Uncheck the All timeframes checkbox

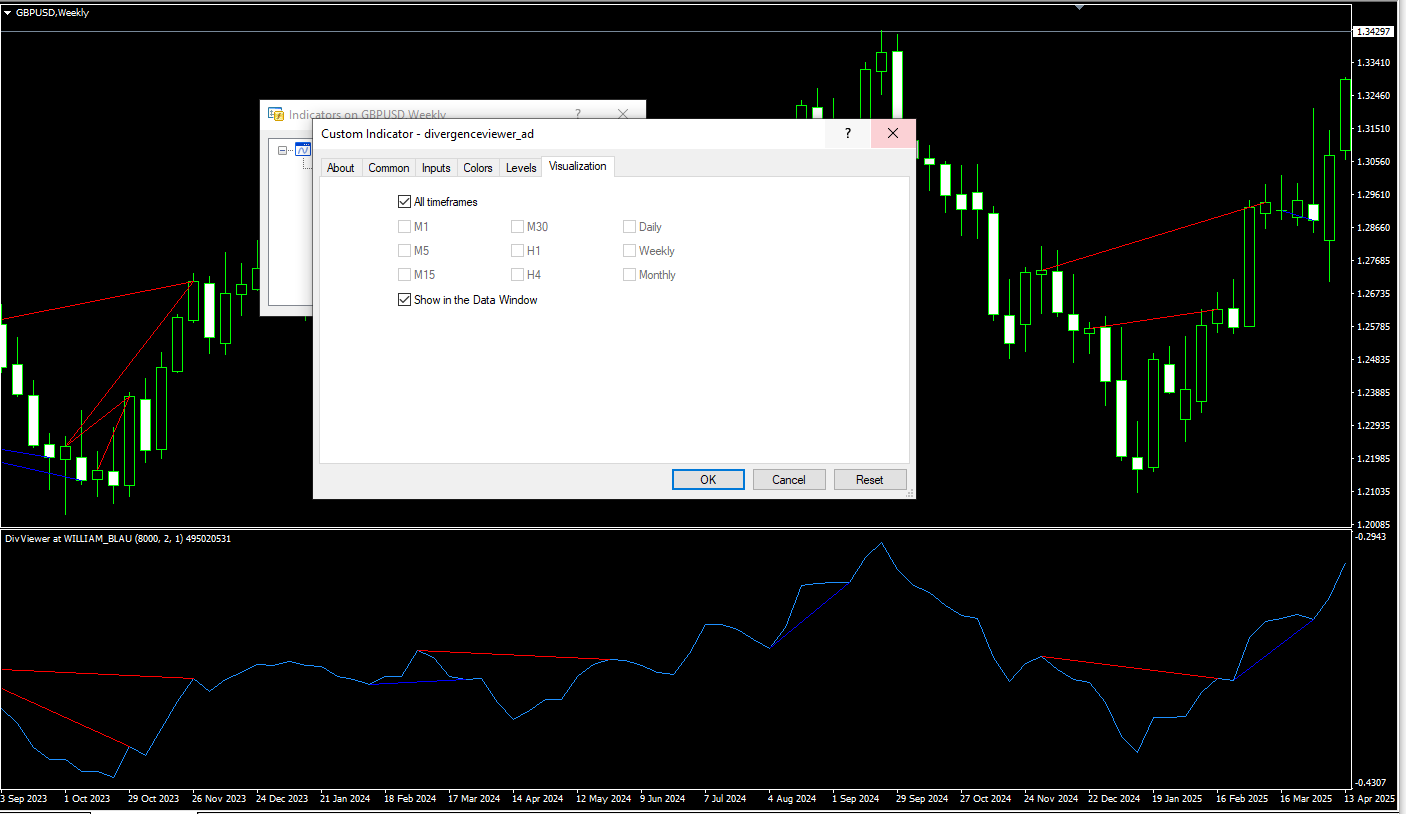tap(405, 202)
